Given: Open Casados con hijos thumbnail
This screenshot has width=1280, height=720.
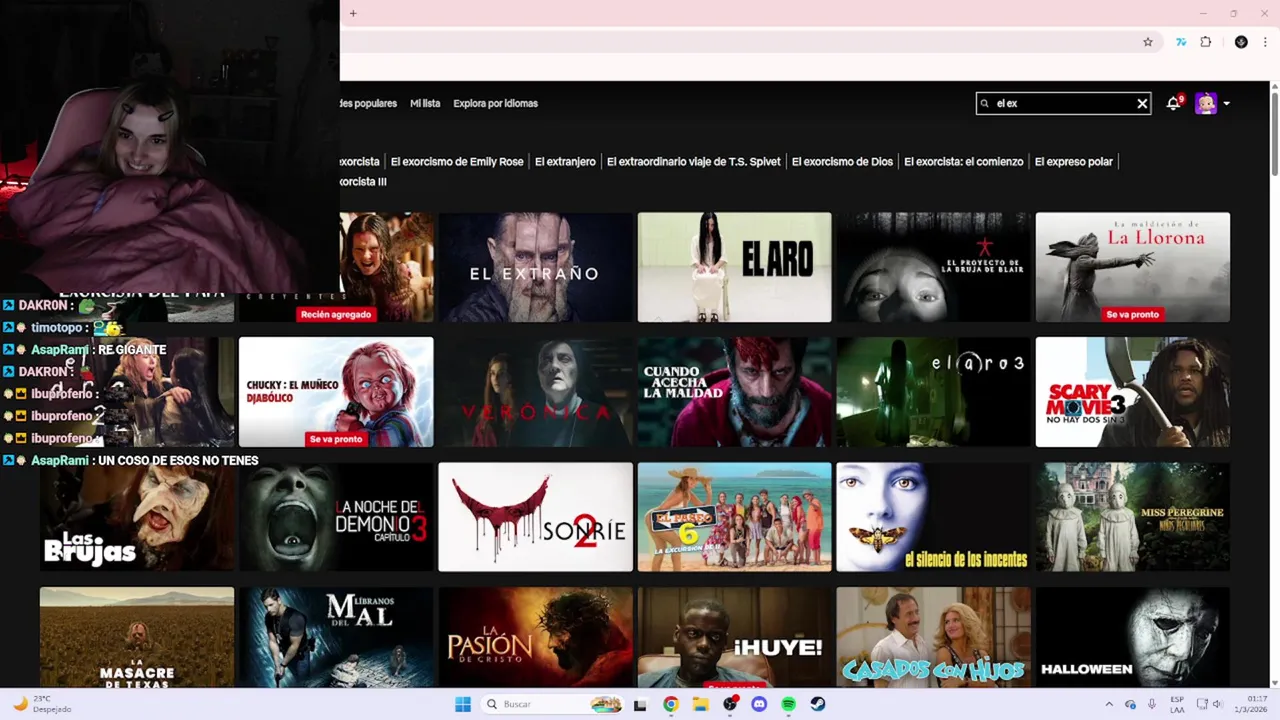Looking at the screenshot, I should [x=933, y=637].
